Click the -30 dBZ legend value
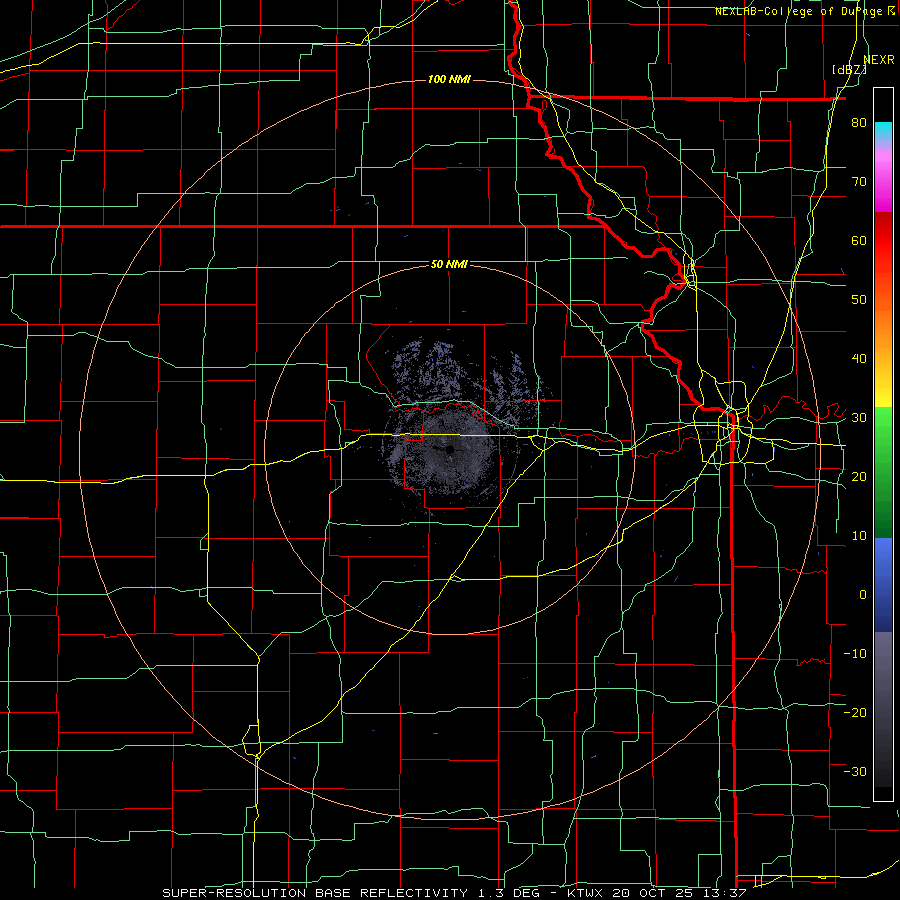This screenshot has height=900, width=900. click(855, 771)
